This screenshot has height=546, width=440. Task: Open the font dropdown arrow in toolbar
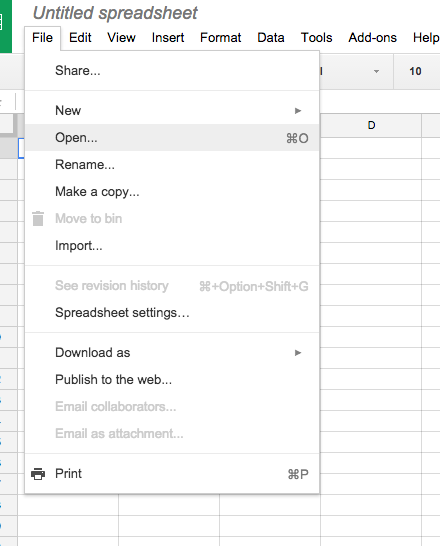[376, 71]
